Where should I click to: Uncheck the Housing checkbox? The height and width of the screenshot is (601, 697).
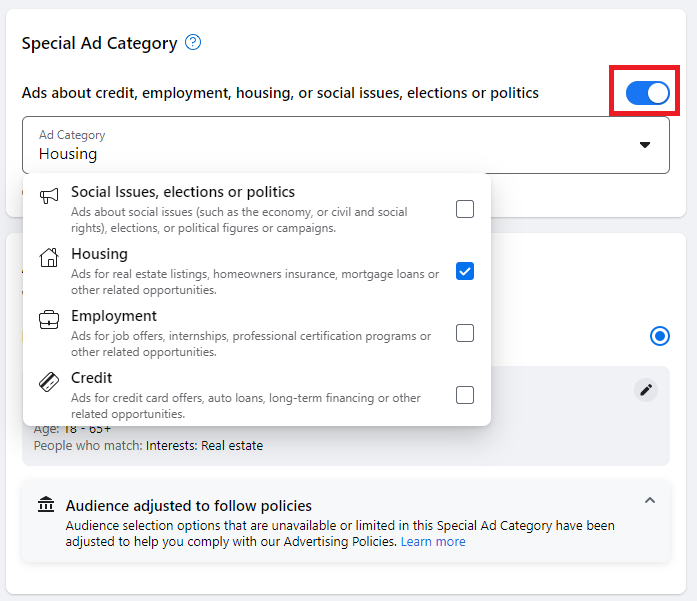click(465, 271)
